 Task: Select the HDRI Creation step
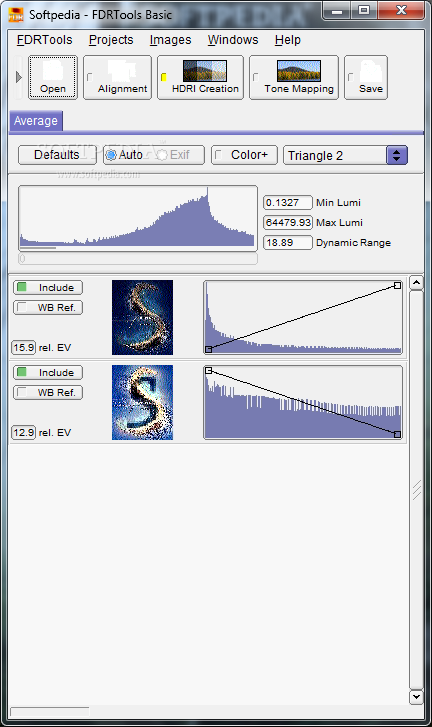point(200,77)
